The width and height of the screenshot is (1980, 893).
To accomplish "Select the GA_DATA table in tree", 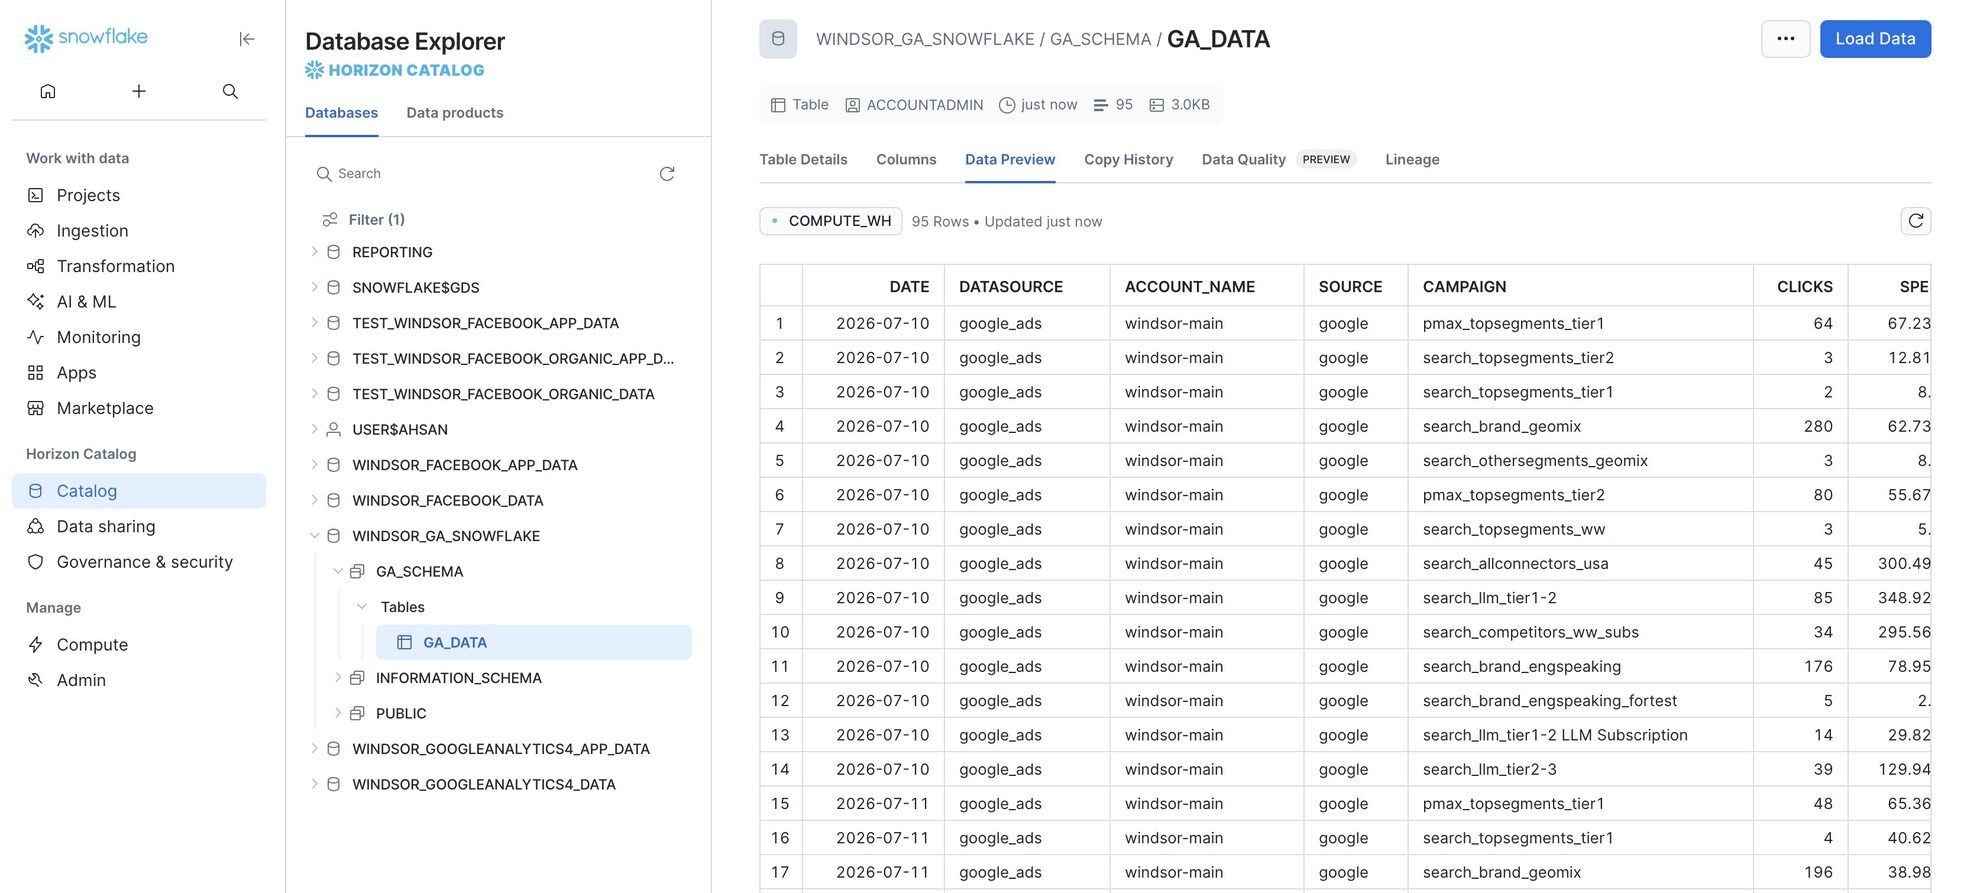I will 534,643.
